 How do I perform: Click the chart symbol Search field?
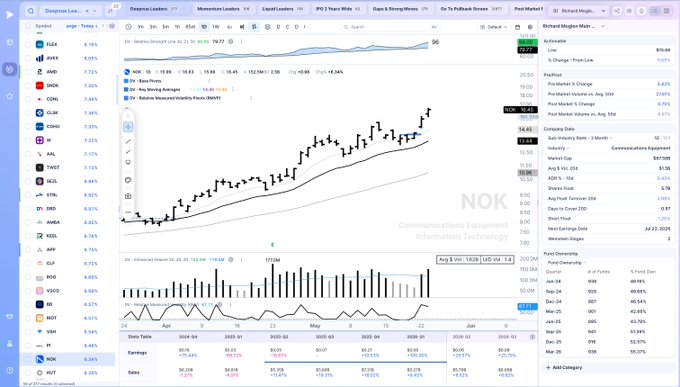coord(390,27)
